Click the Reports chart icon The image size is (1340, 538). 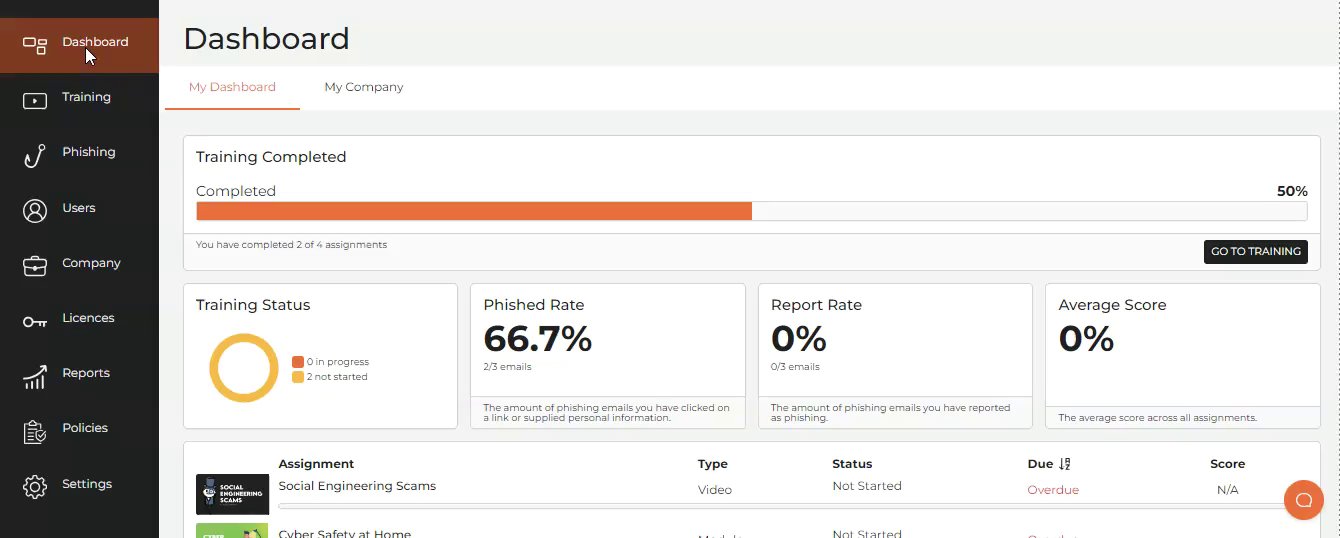(x=35, y=376)
